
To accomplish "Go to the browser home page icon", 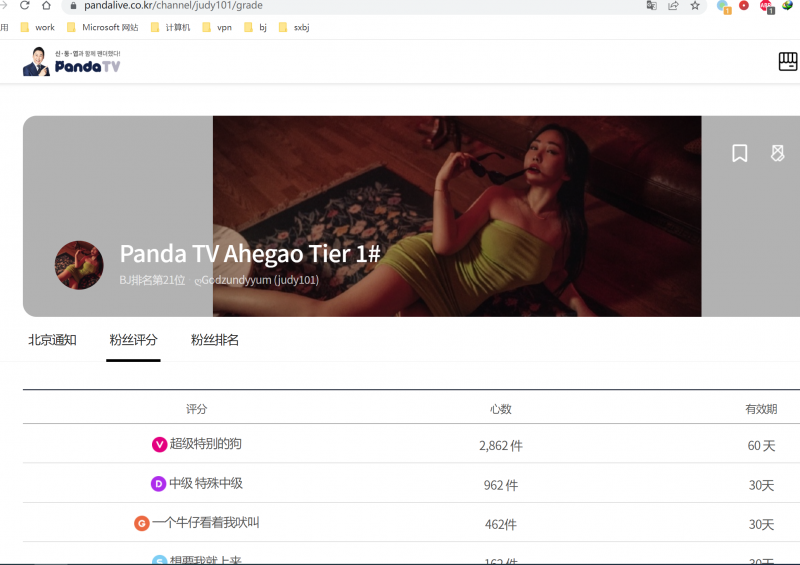I will 46,5.
